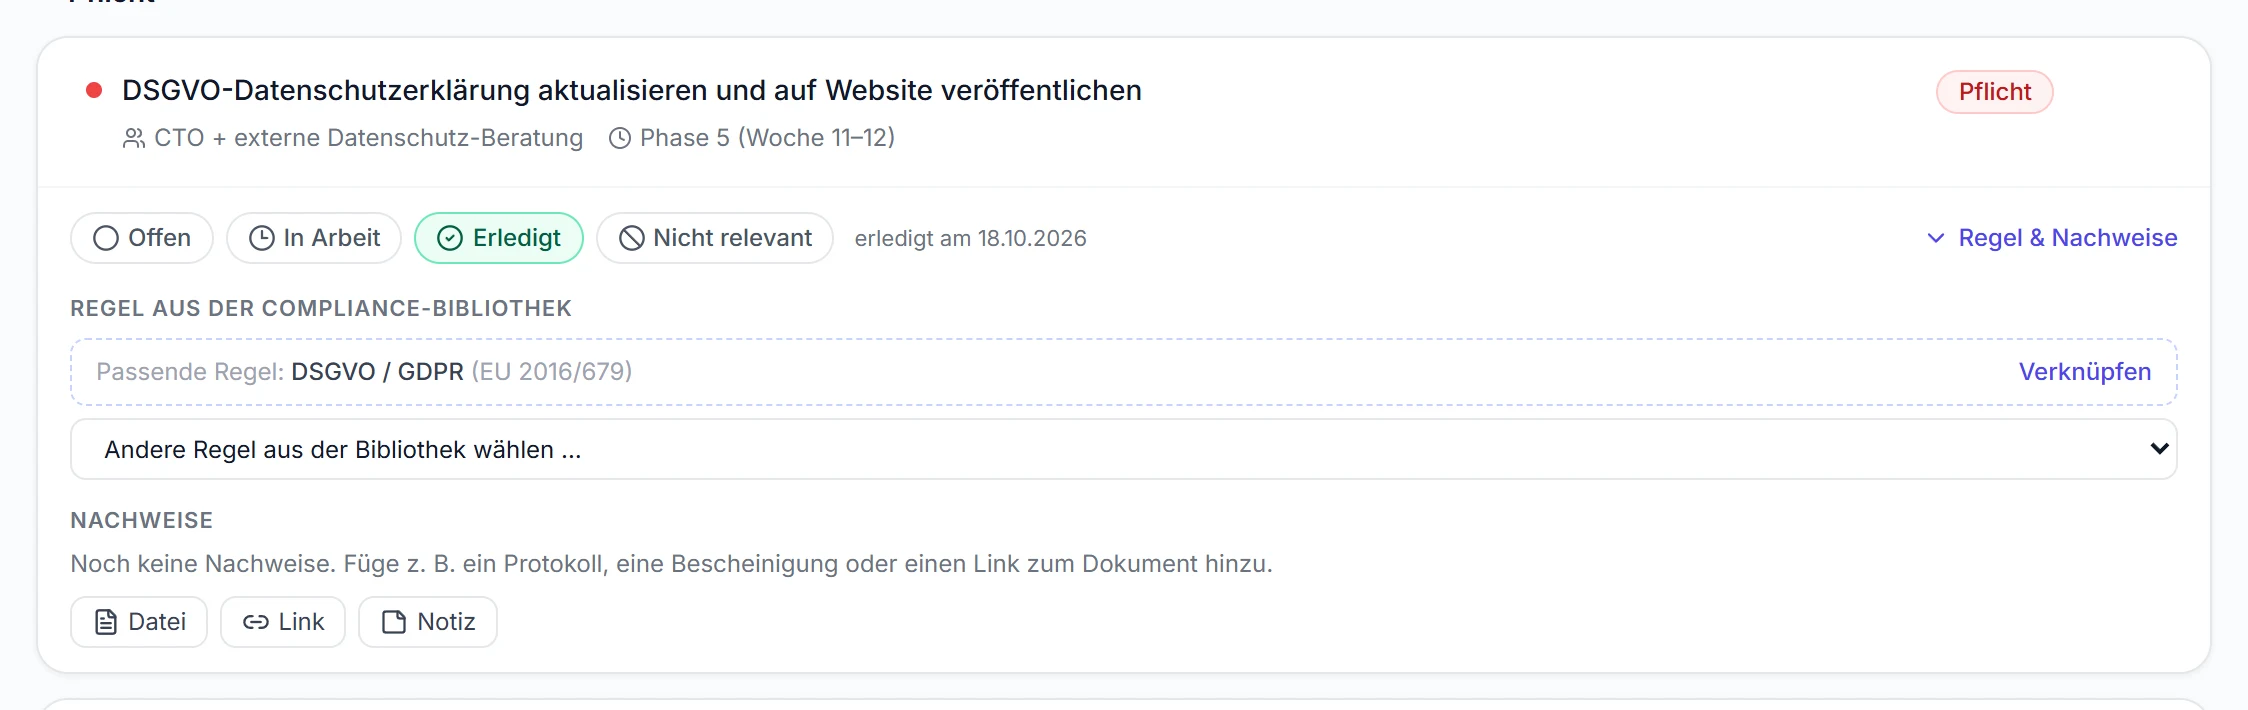The height and width of the screenshot is (710, 2248).
Task: Click the red Pflicht badge
Action: [1995, 92]
